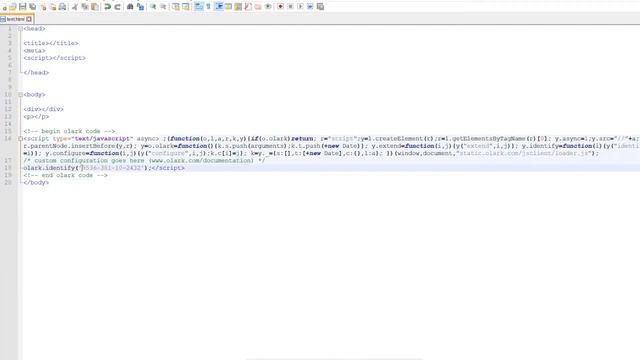Click the <title></title> line
This screenshot has width=640, height=360.
click(51, 43)
